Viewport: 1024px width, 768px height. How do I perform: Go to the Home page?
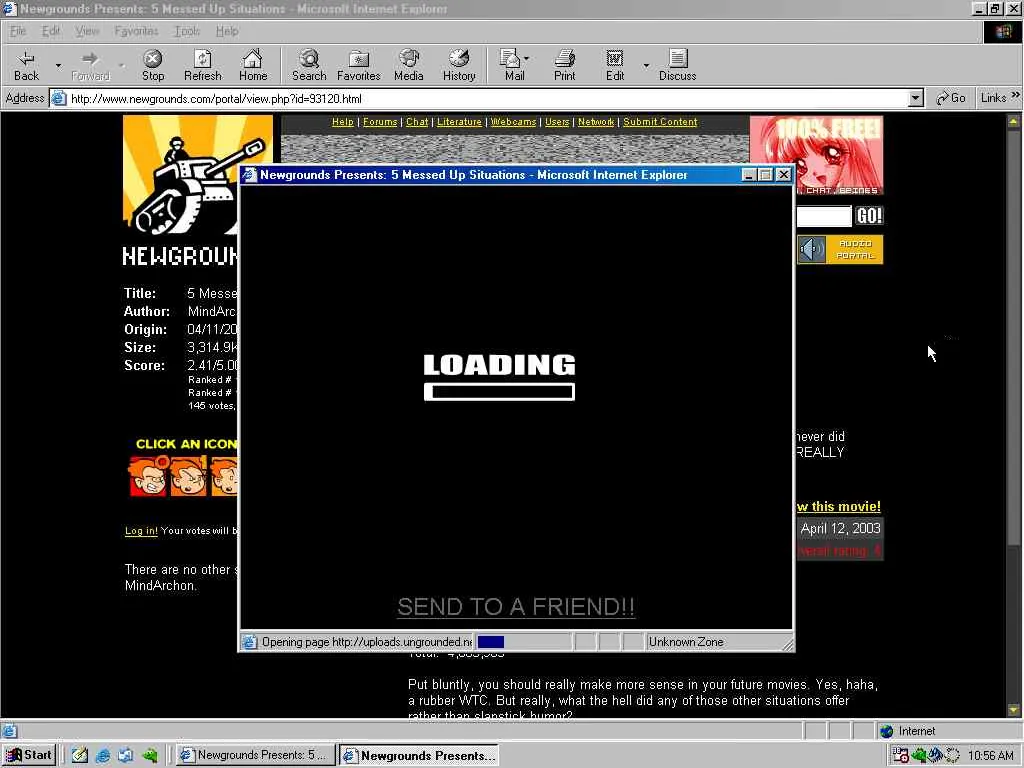(x=253, y=65)
